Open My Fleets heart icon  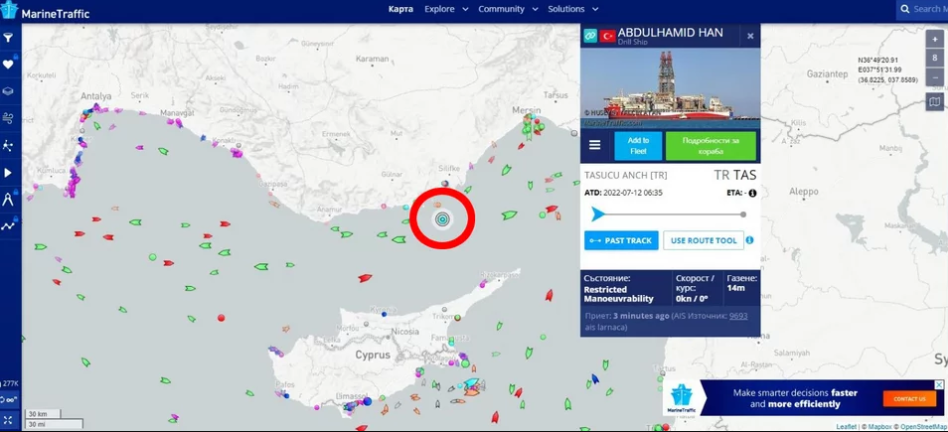pos(9,65)
